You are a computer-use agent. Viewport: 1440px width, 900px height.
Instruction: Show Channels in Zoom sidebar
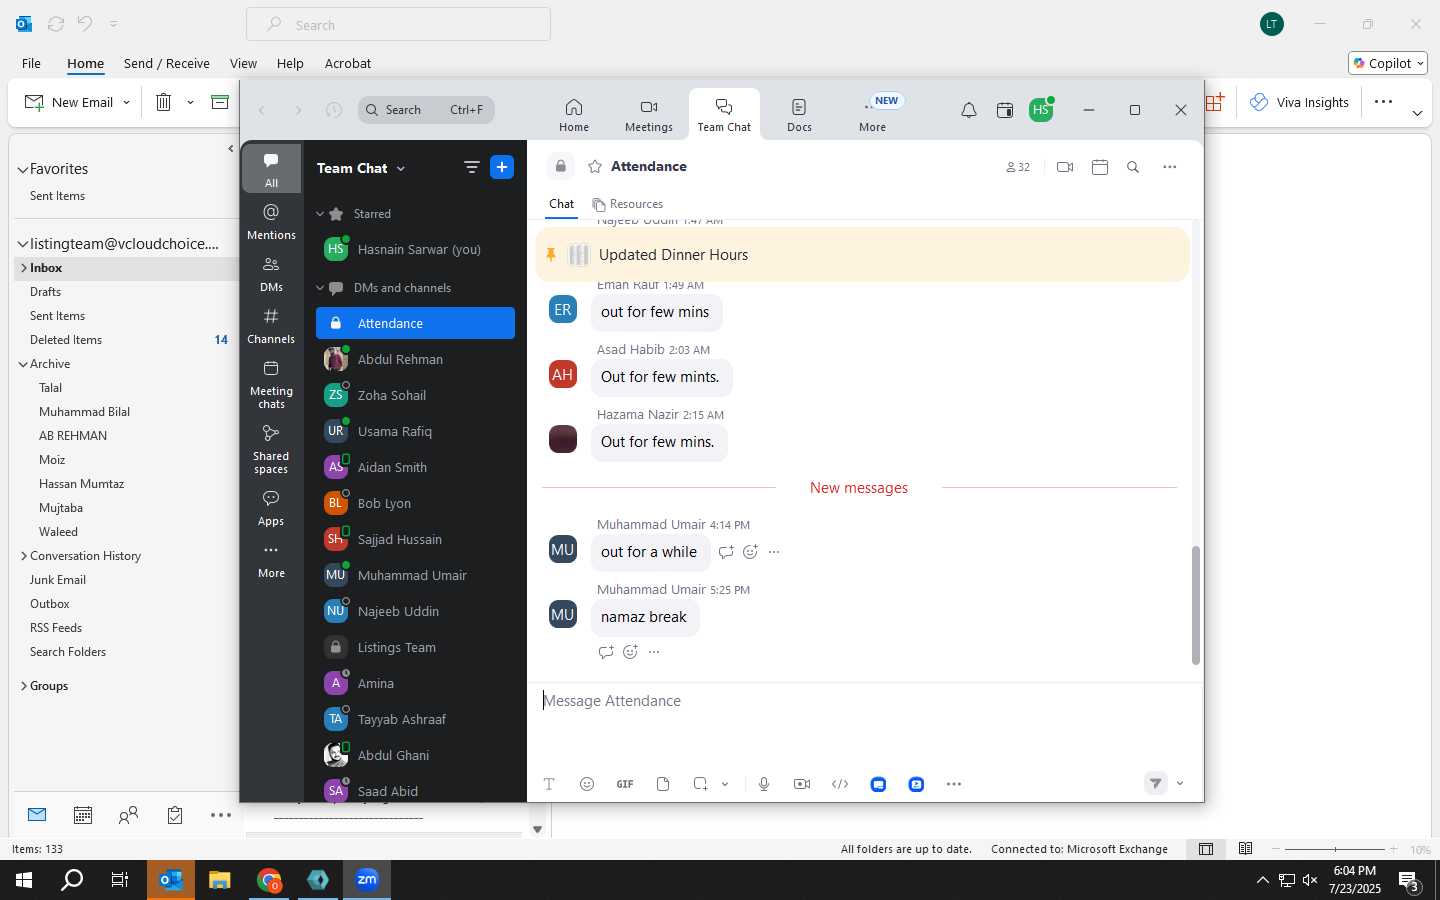pos(271,326)
